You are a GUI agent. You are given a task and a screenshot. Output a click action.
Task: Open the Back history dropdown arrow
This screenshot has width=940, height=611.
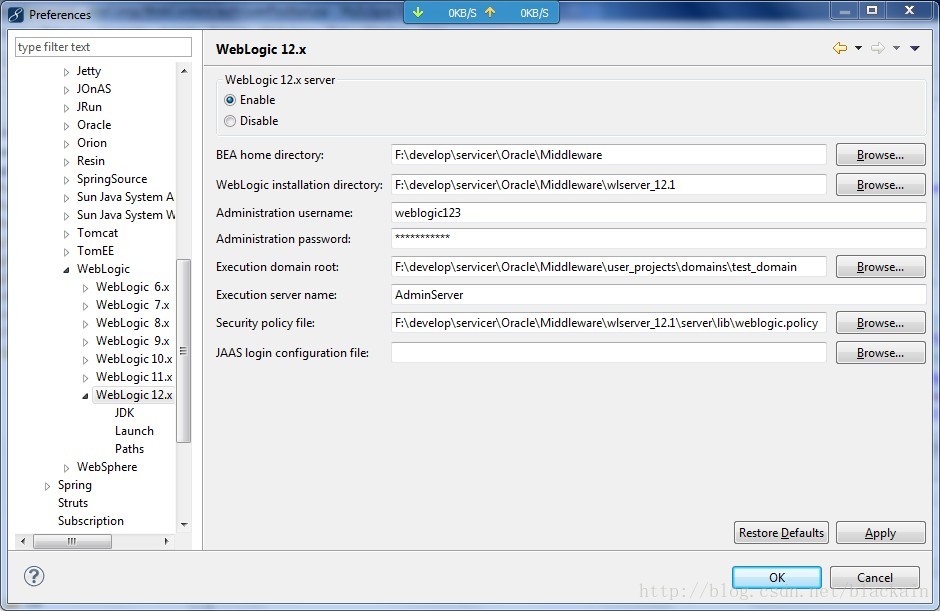point(858,48)
